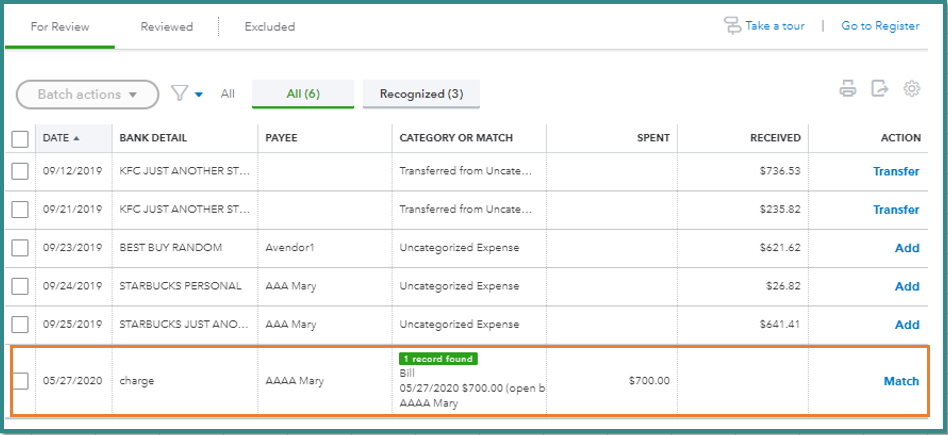948x435 pixels.
Task: Show the Recognized (3) transactions
Action: pos(421,94)
